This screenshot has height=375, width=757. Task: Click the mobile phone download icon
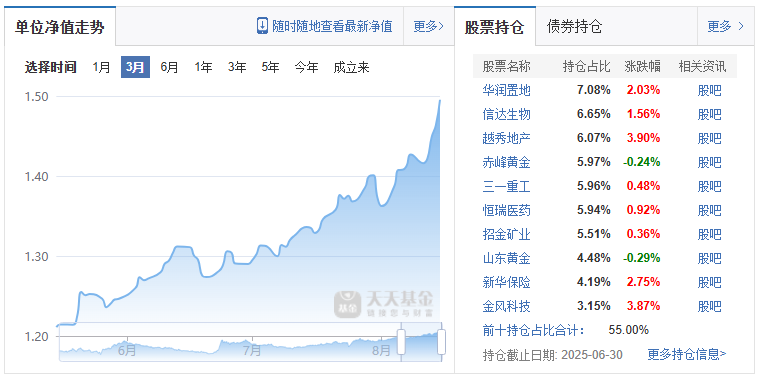point(262,26)
